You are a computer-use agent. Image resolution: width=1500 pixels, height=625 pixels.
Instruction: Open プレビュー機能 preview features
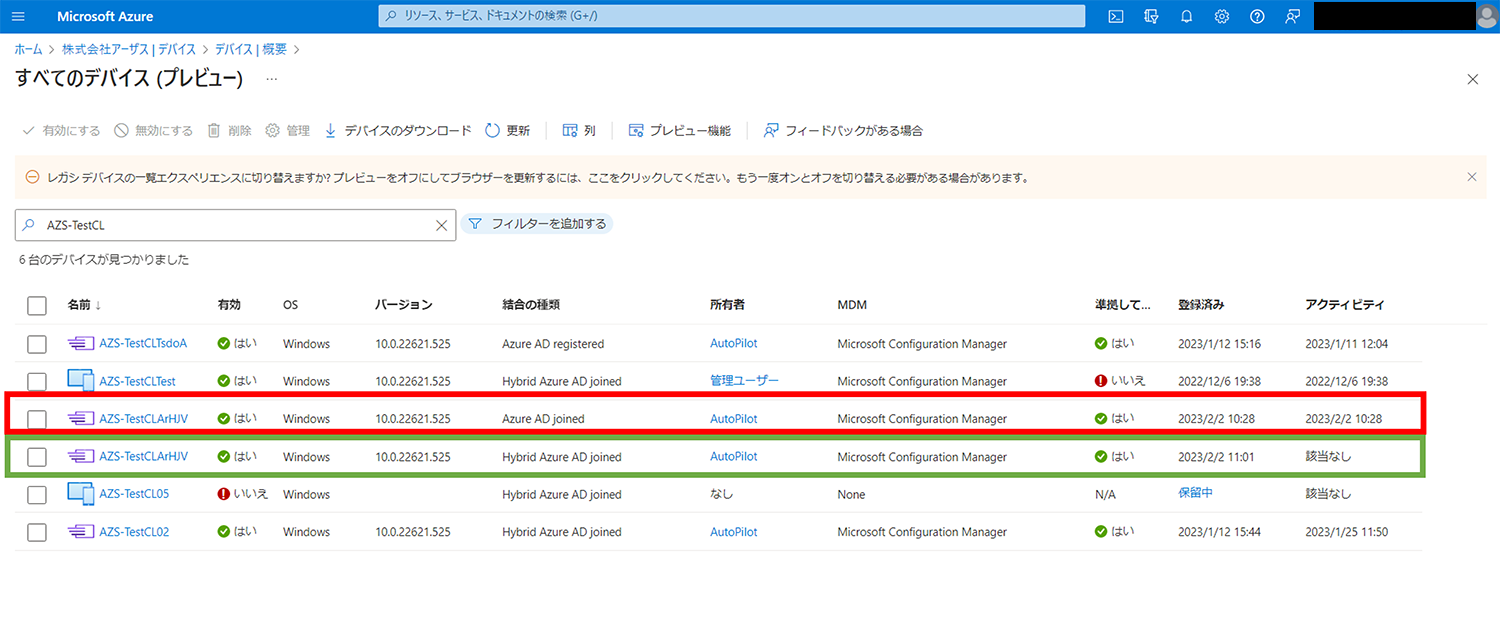click(679, 131)
